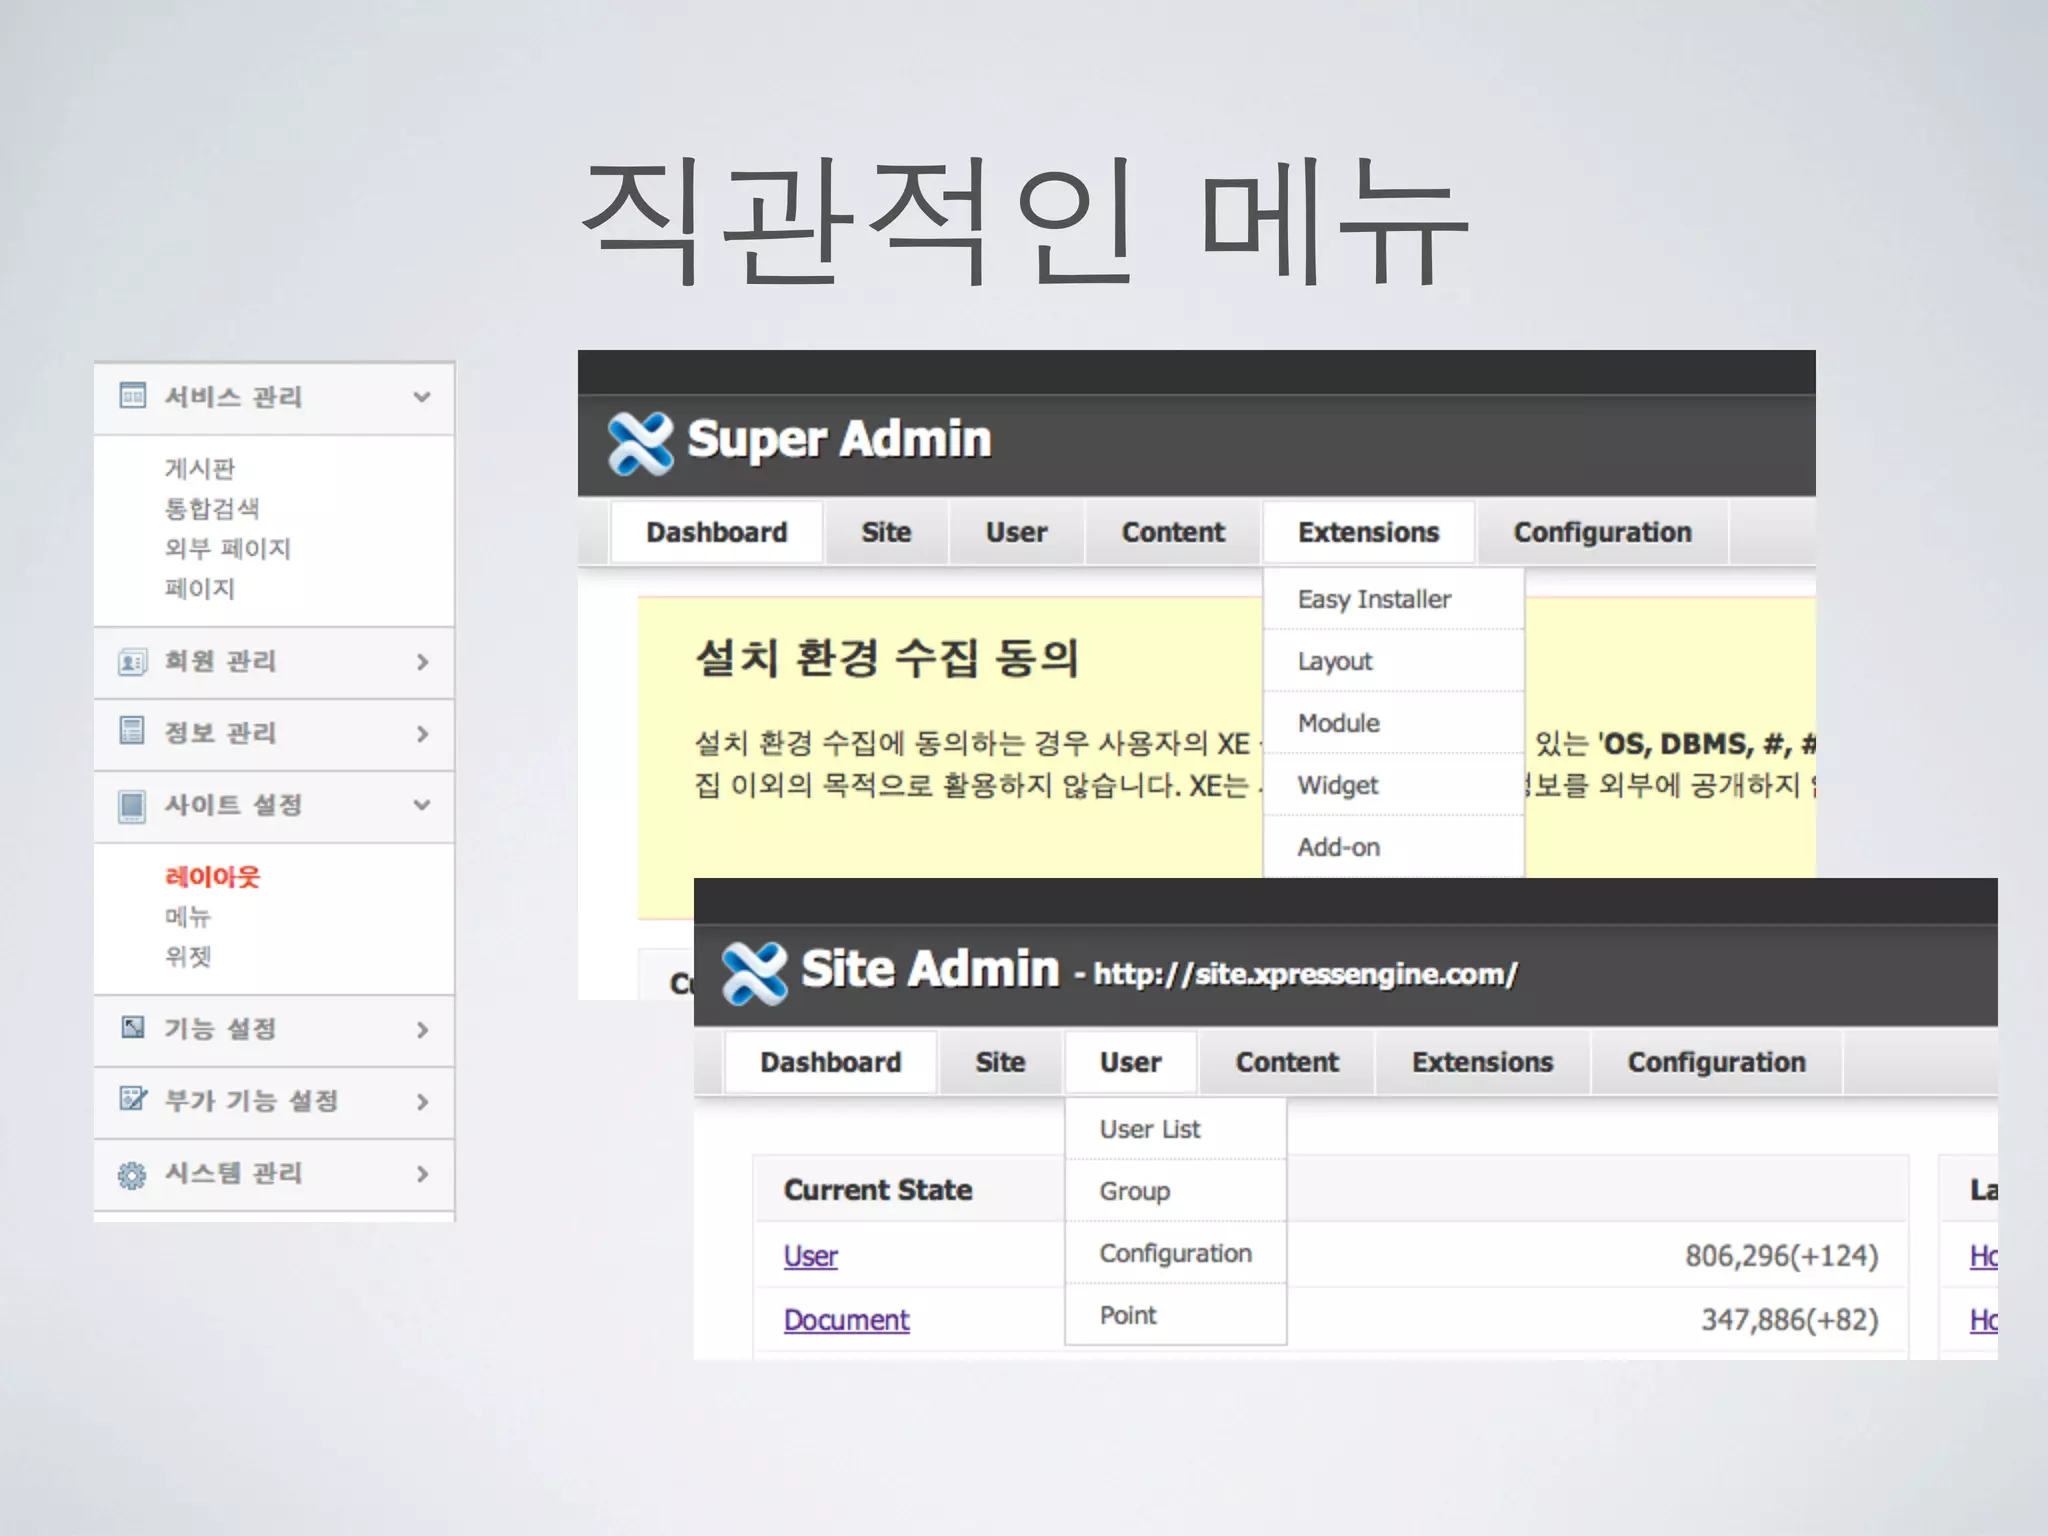
Task: Open the Extensions tab in Super Admin
Action: click(1368, 533)
